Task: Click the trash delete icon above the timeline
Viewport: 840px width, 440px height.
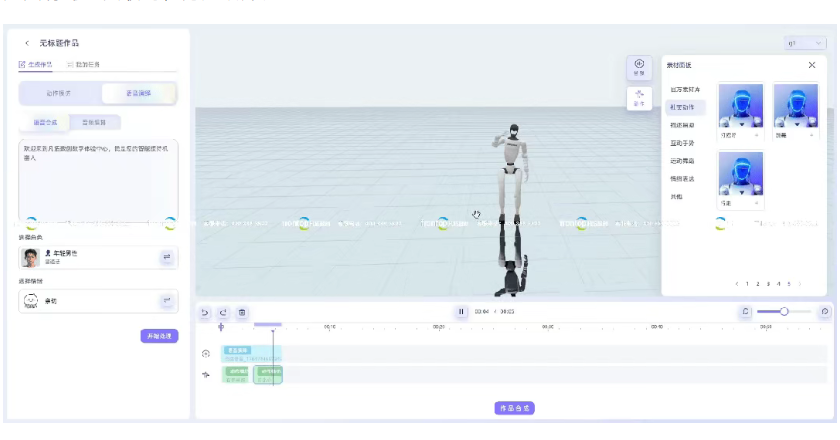Action: (x=241, y=312)
